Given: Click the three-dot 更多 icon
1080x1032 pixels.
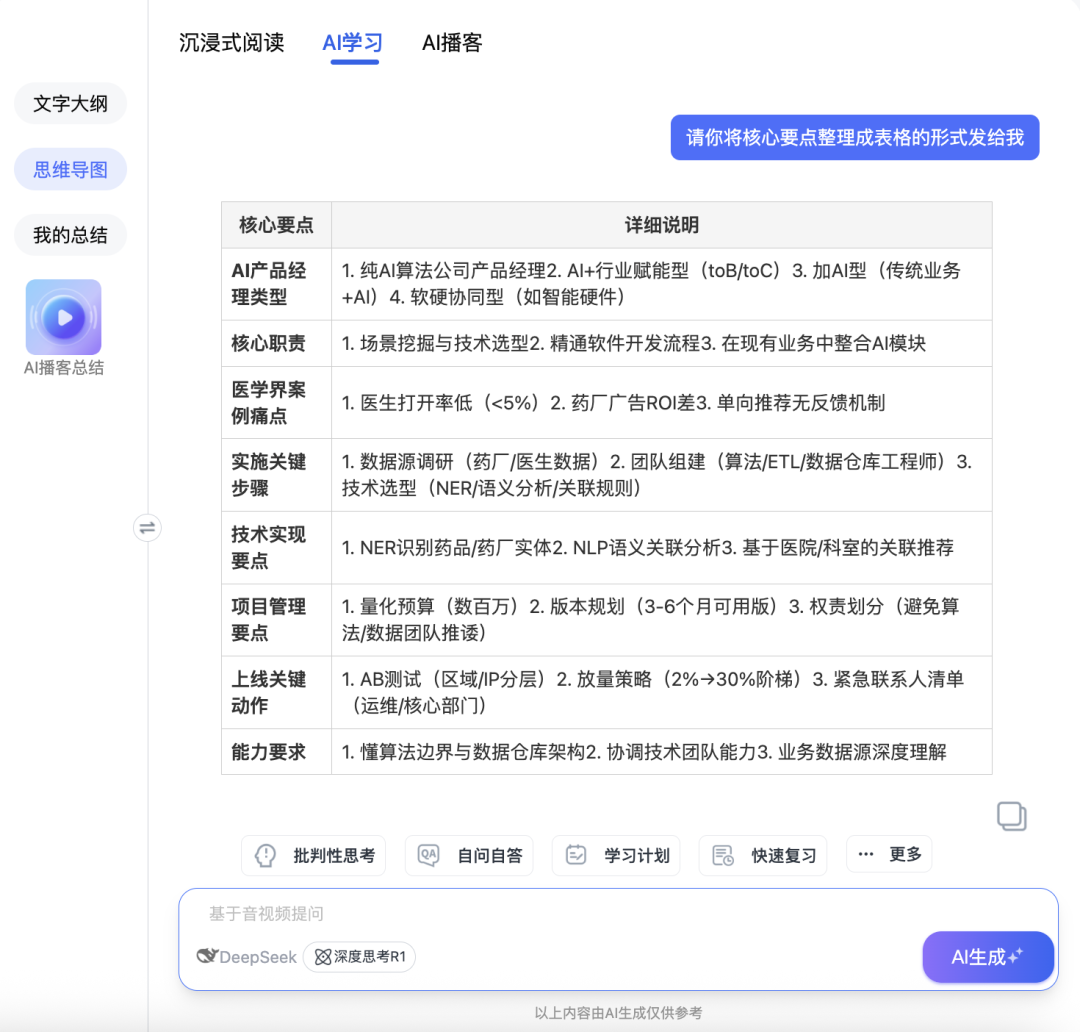Looking at the screenshot, I should [866, 854].
